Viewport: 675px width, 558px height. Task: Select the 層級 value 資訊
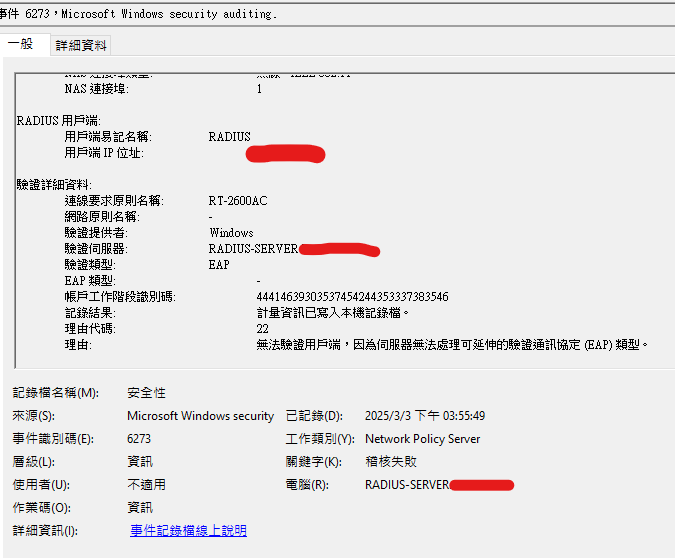point(140,462)
